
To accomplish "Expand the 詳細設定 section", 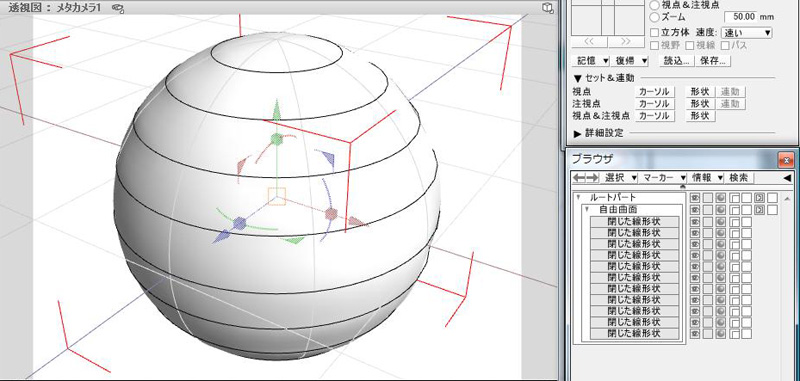I will pos(578,133).
